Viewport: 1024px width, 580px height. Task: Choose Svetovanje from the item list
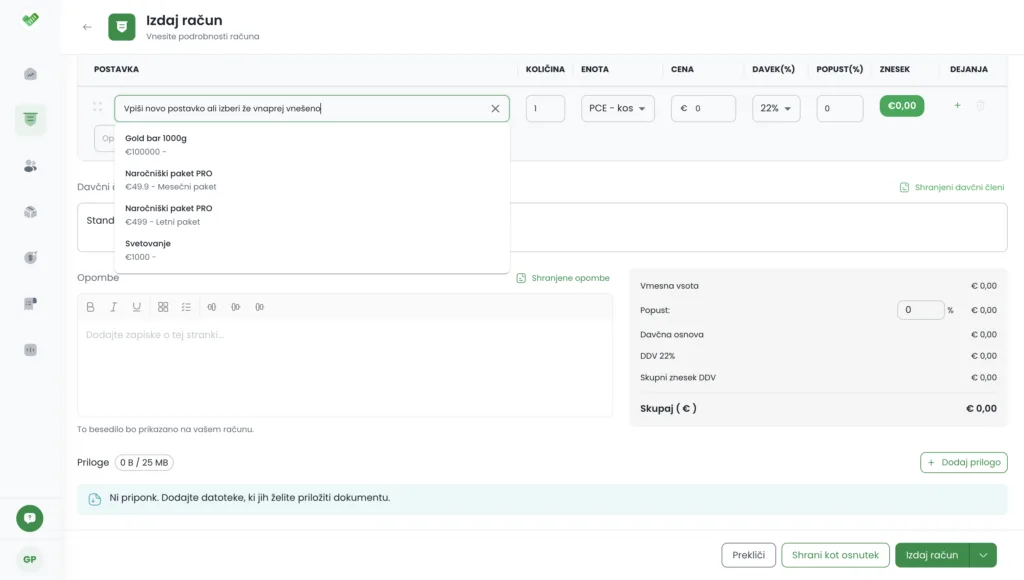tap(312, 250)
